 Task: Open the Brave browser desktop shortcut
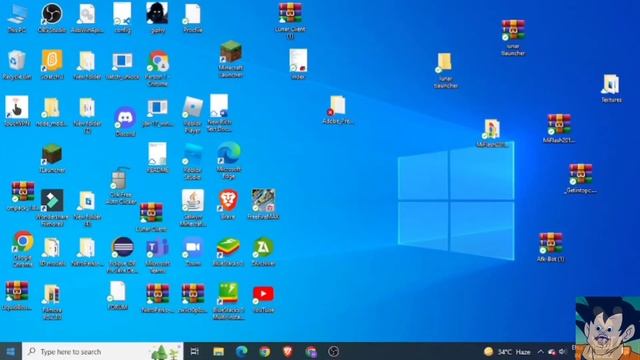click(228, 205)
